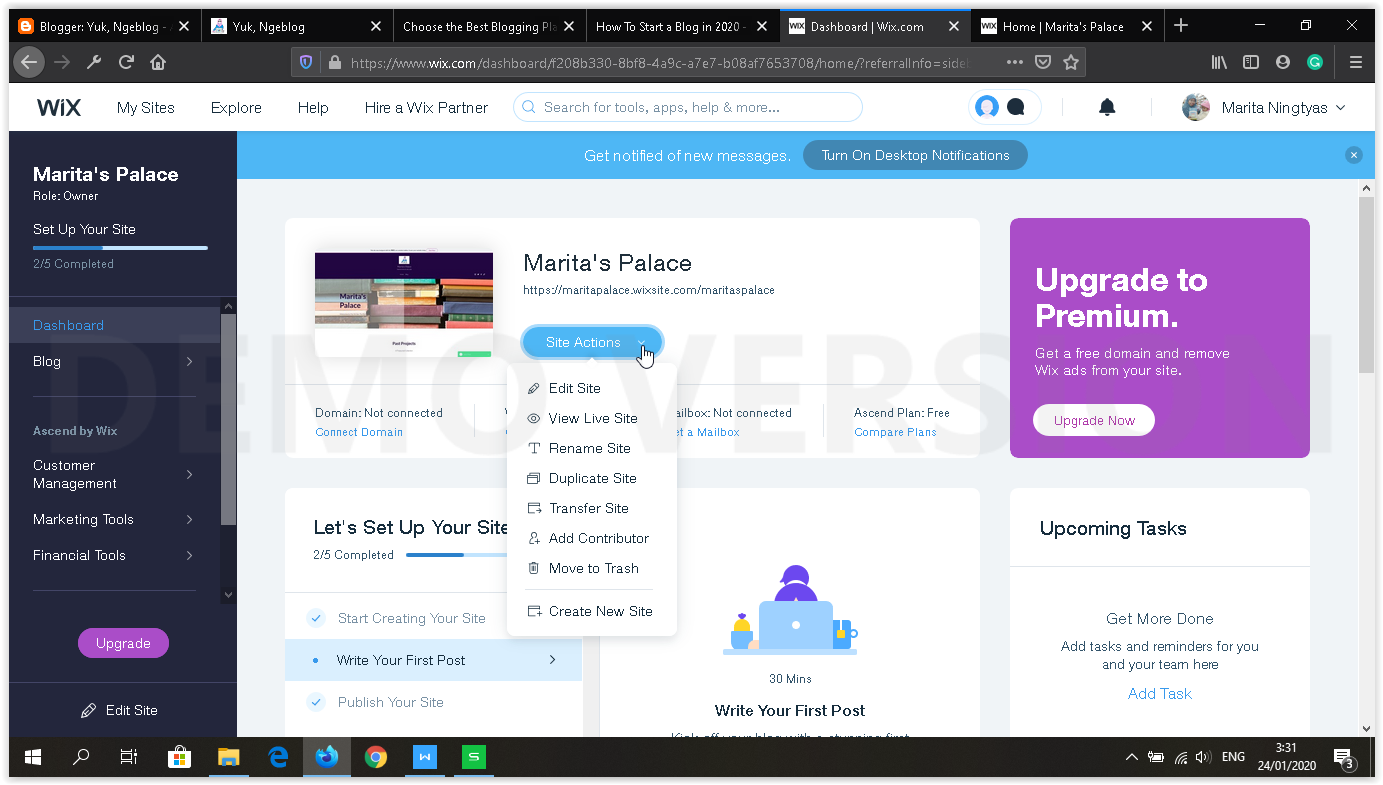Open Help in top navigation
The image size is (1383, 785).
313,108
